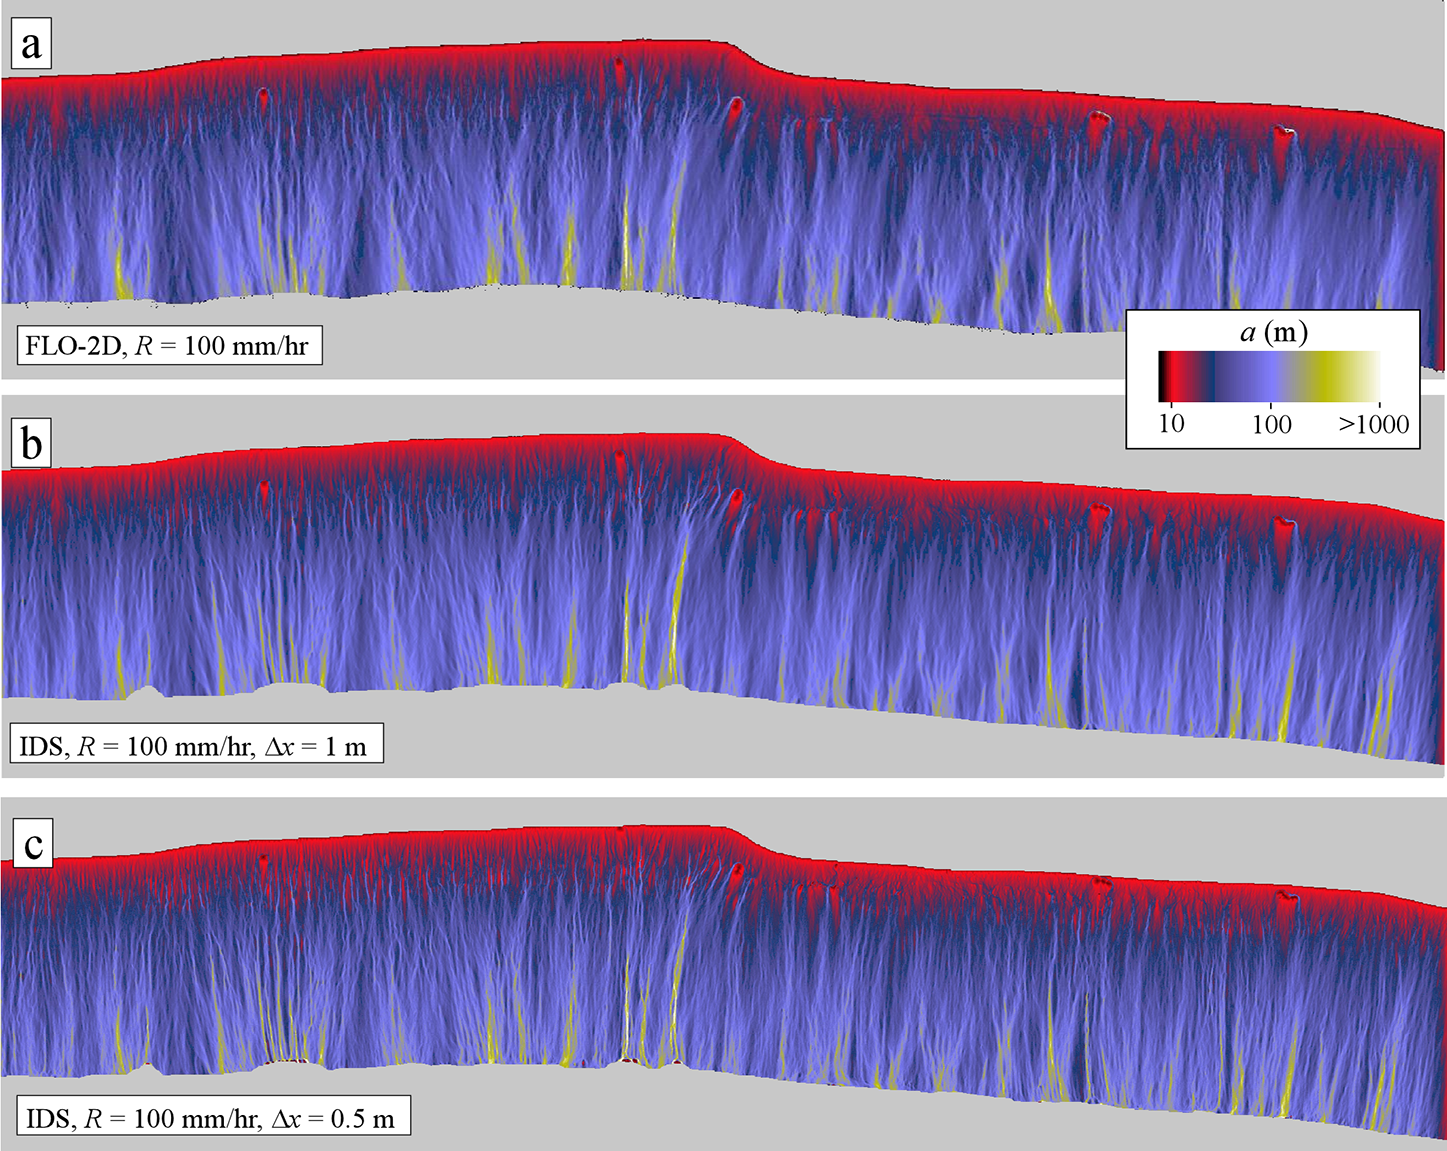The image size is (1447, 1151).
Task: Click the legend title "a (m)"
Action: pyautogui.click(x=1273, y=332)
